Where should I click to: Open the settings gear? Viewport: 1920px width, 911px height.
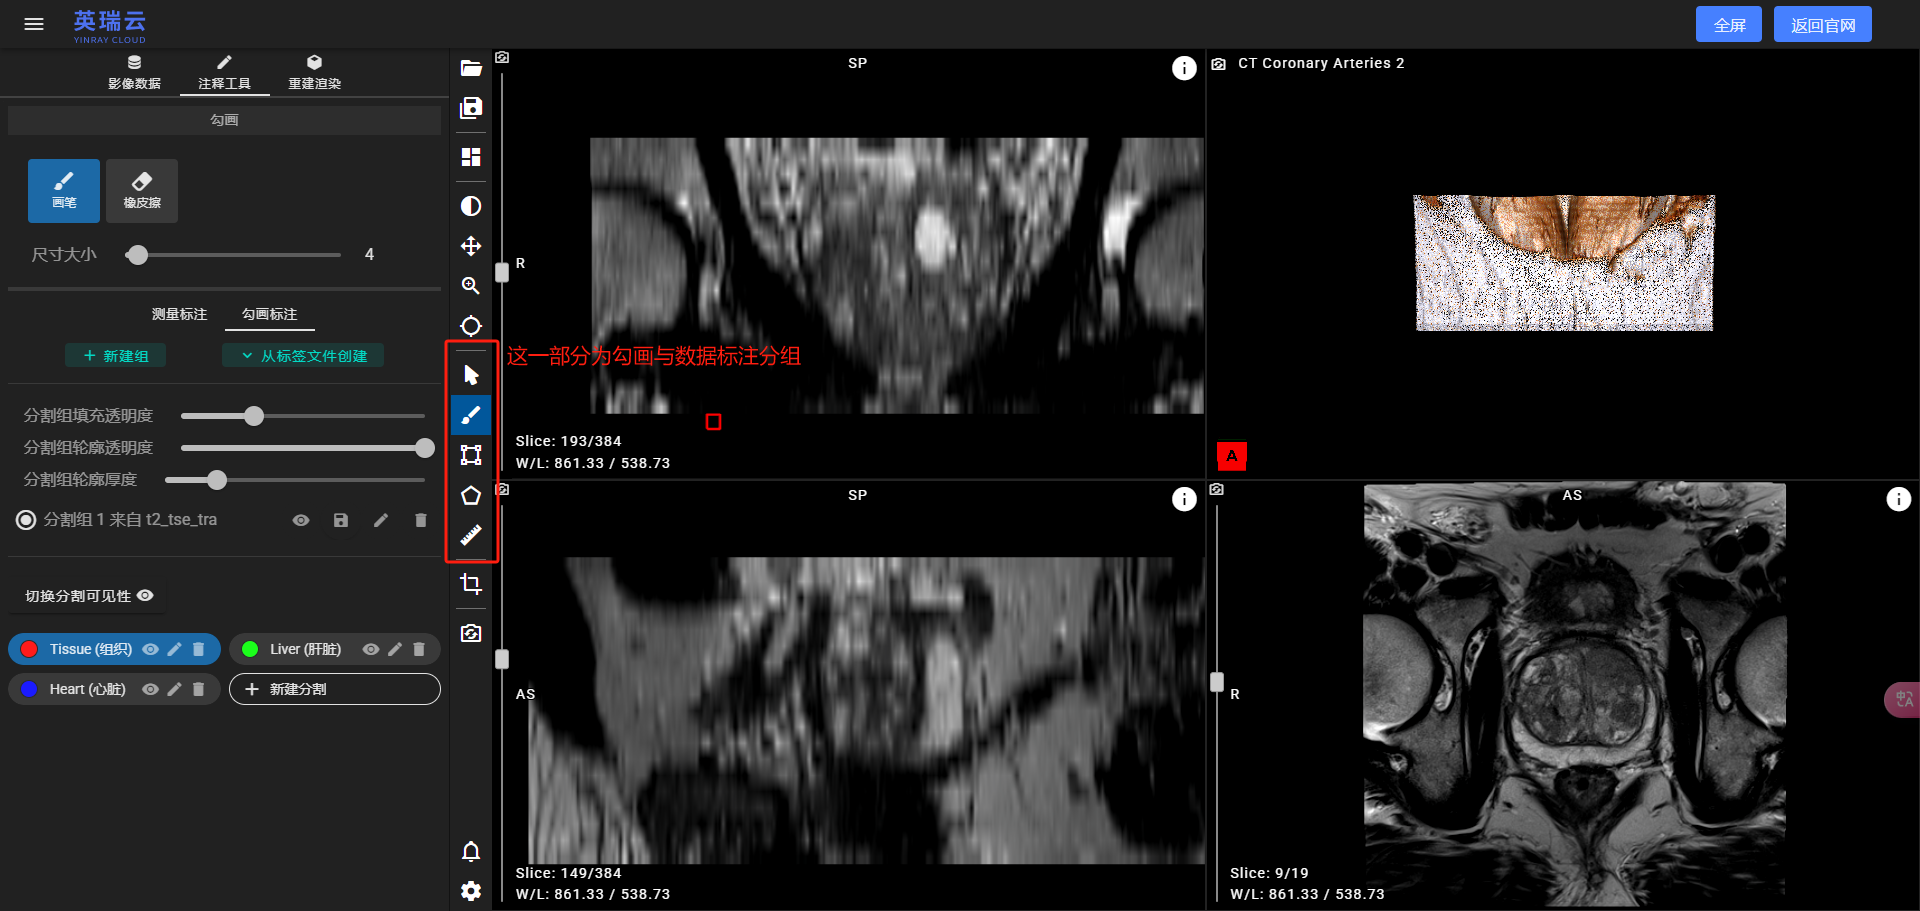pos(471,891)
